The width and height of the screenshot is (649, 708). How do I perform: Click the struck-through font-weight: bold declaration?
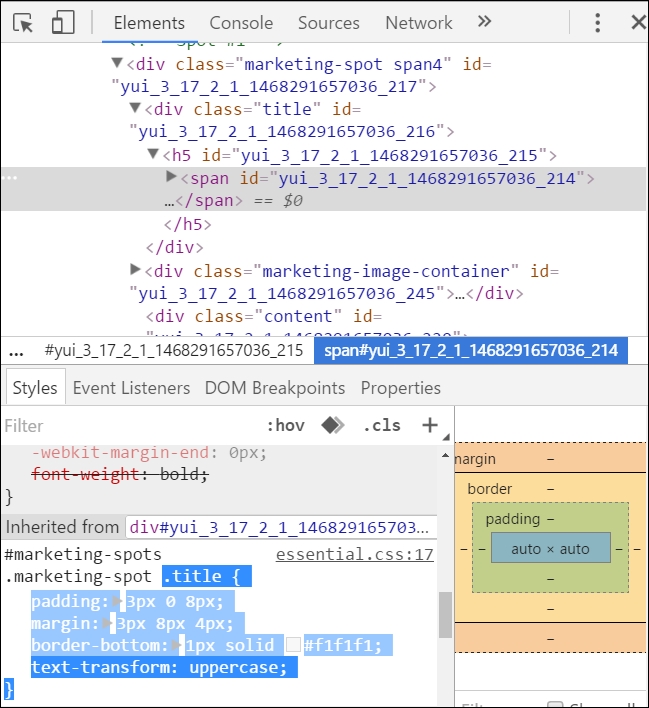point(120,475)
